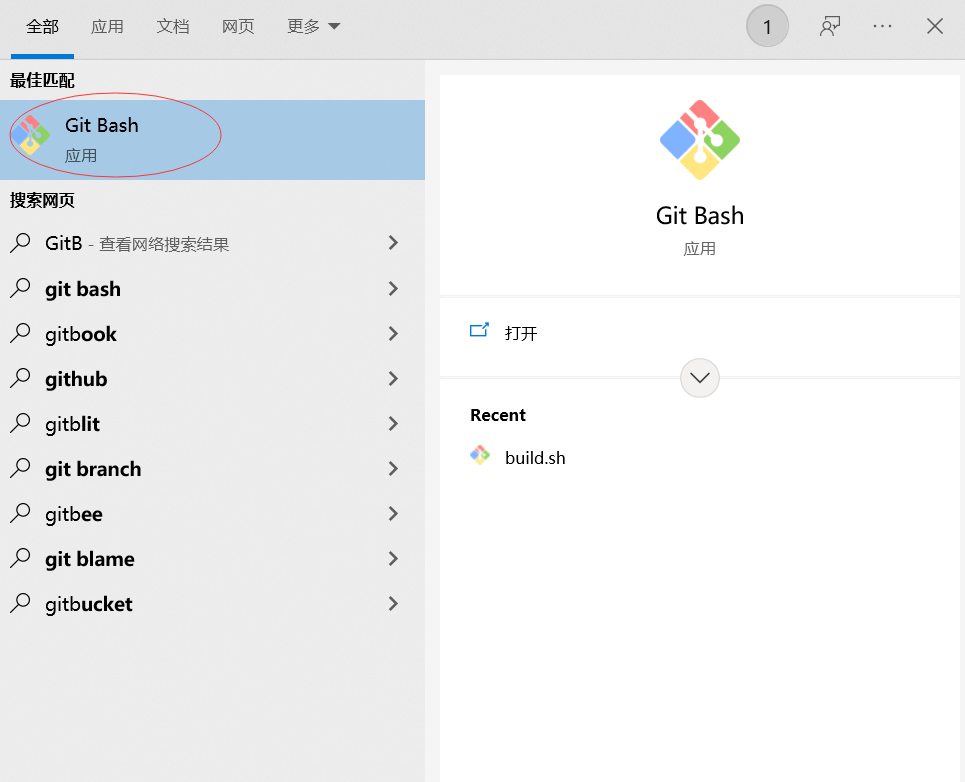
Task: Select the git branch search suggestion text
Action: click(x=93, y=469)
